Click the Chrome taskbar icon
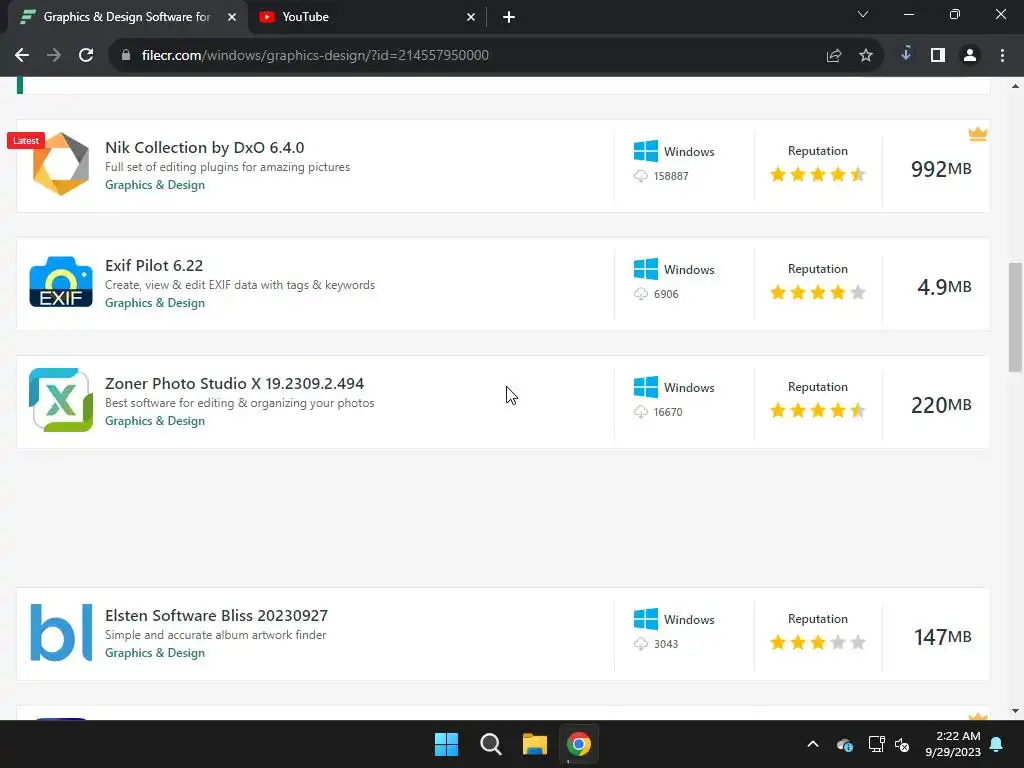 point(579,744)
